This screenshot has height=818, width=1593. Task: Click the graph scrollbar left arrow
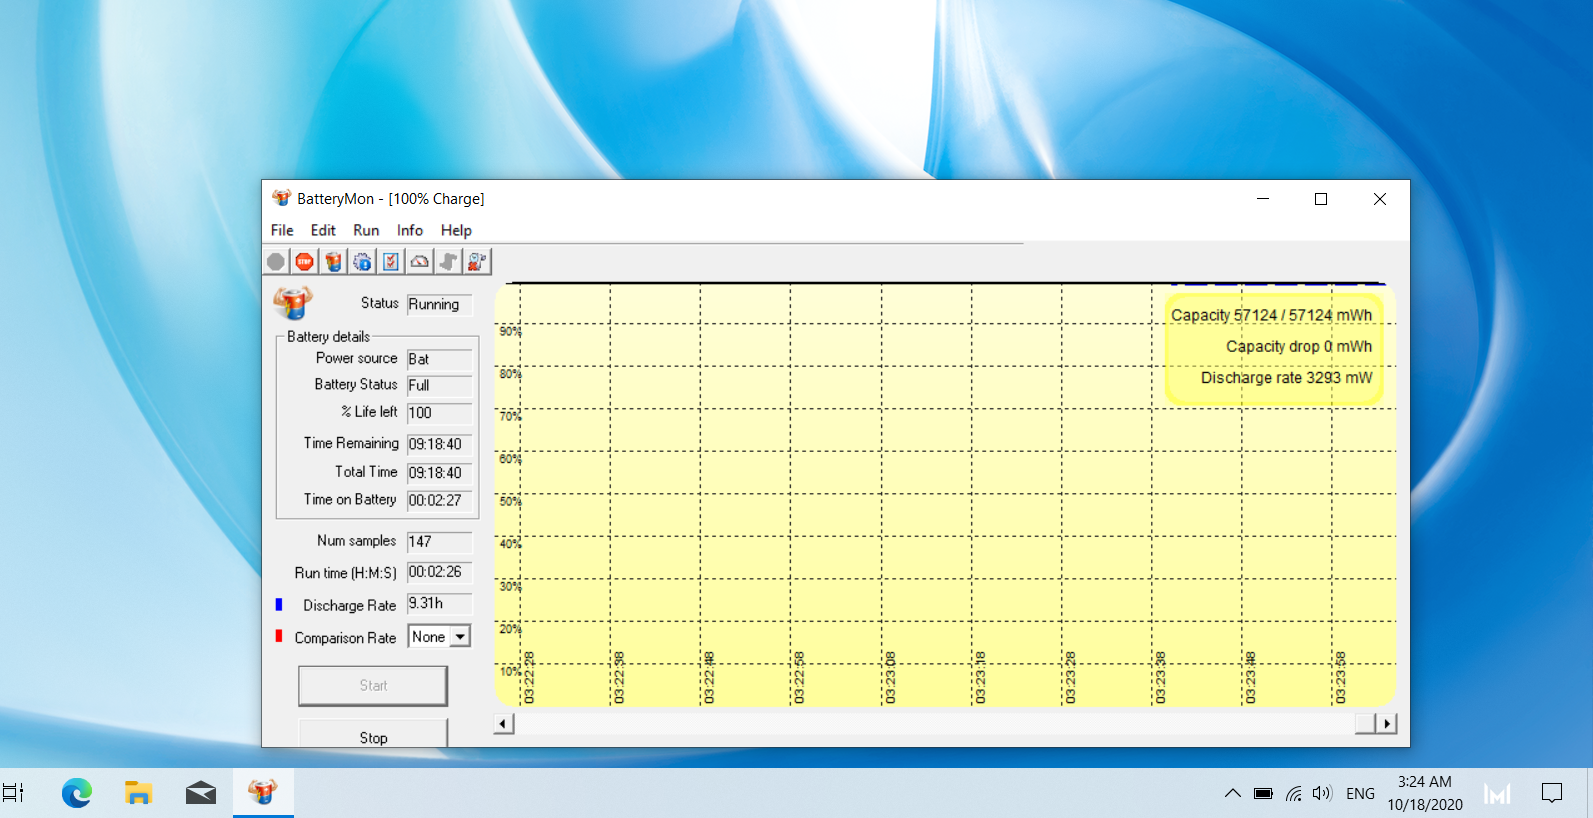pos(504,724)
